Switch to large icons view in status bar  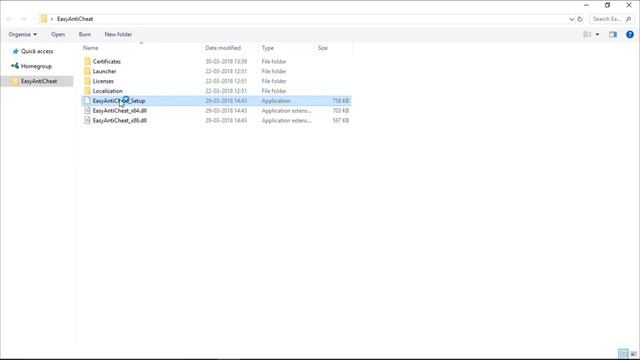[633, 353]
